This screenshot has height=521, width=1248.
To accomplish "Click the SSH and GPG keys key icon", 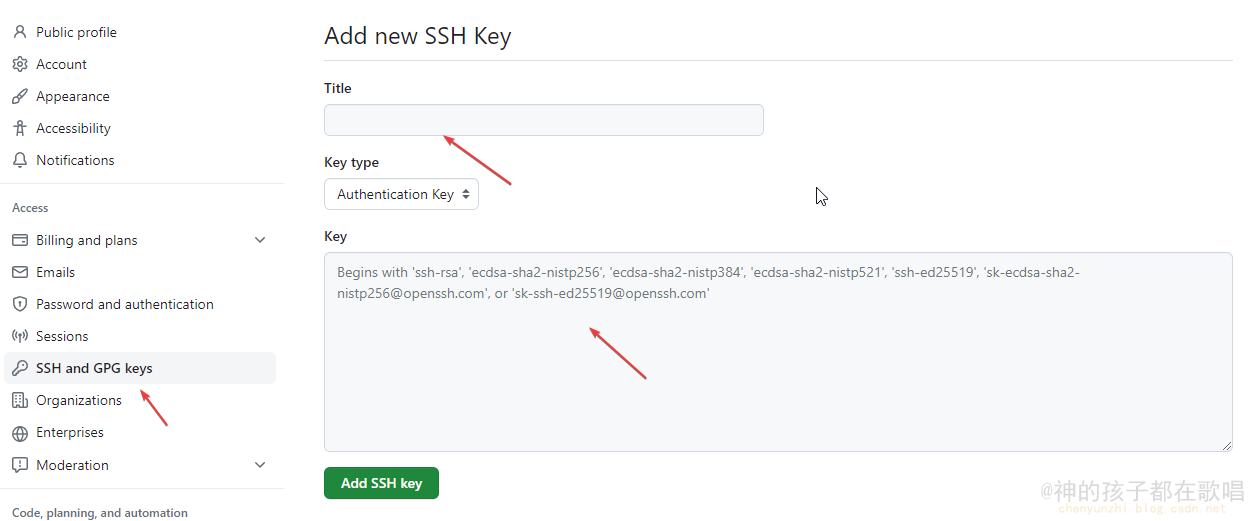I will [19, 368].
